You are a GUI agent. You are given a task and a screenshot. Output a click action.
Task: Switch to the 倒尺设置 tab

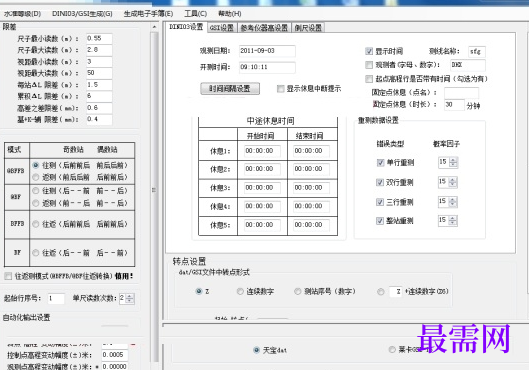[x=308, y=28]
